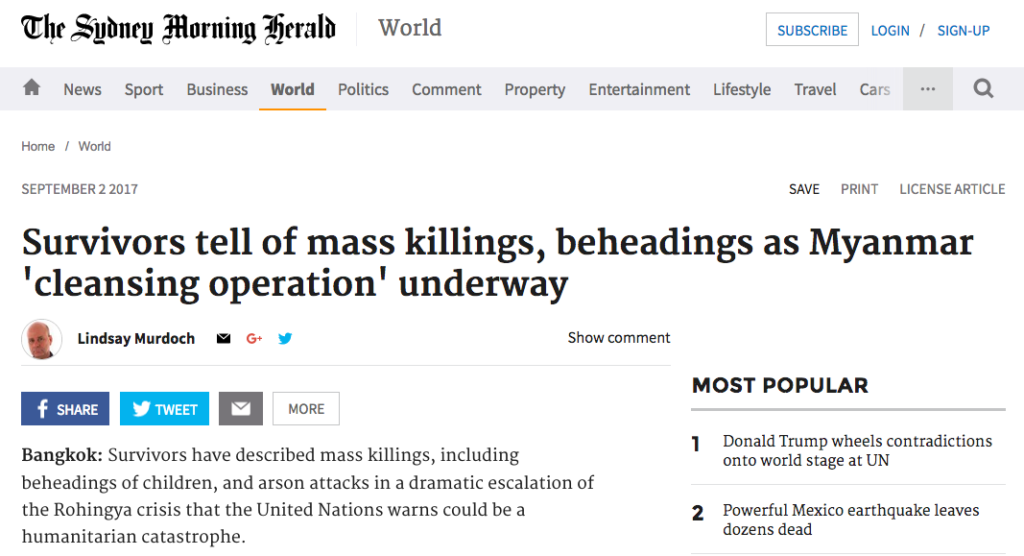Tweet this article
This screenshot has height=556, width=1024.
165,409
